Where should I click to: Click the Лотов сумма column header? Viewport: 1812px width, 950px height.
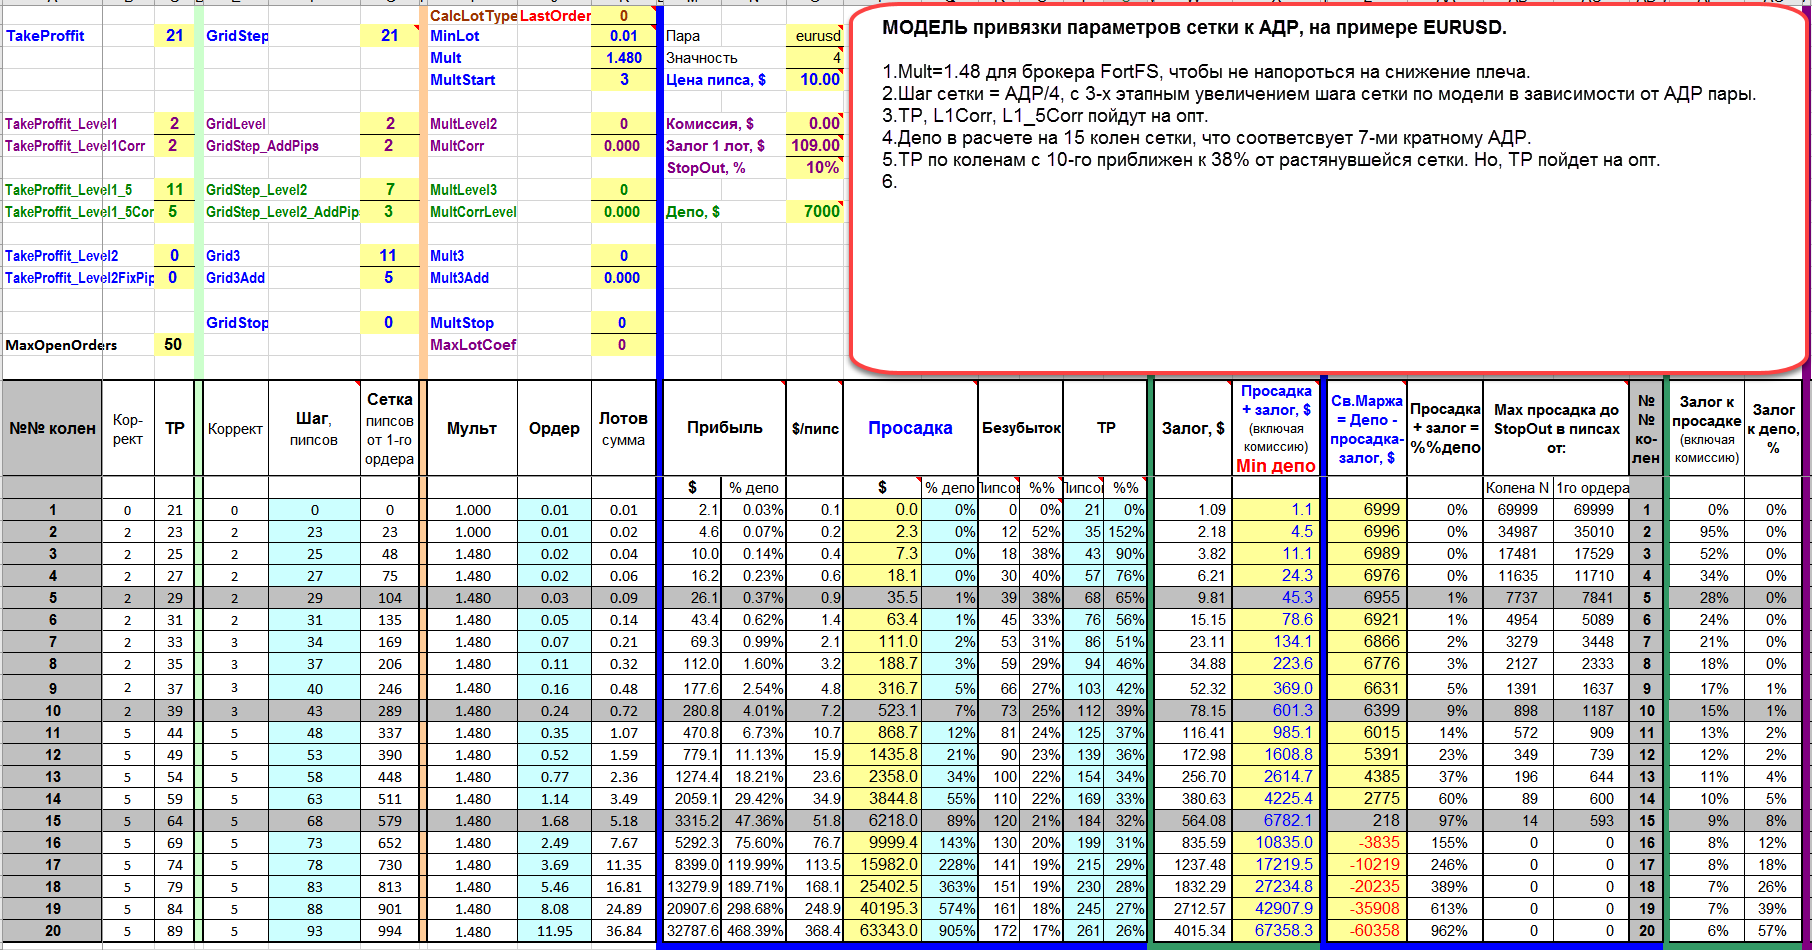tap(624, 428)
